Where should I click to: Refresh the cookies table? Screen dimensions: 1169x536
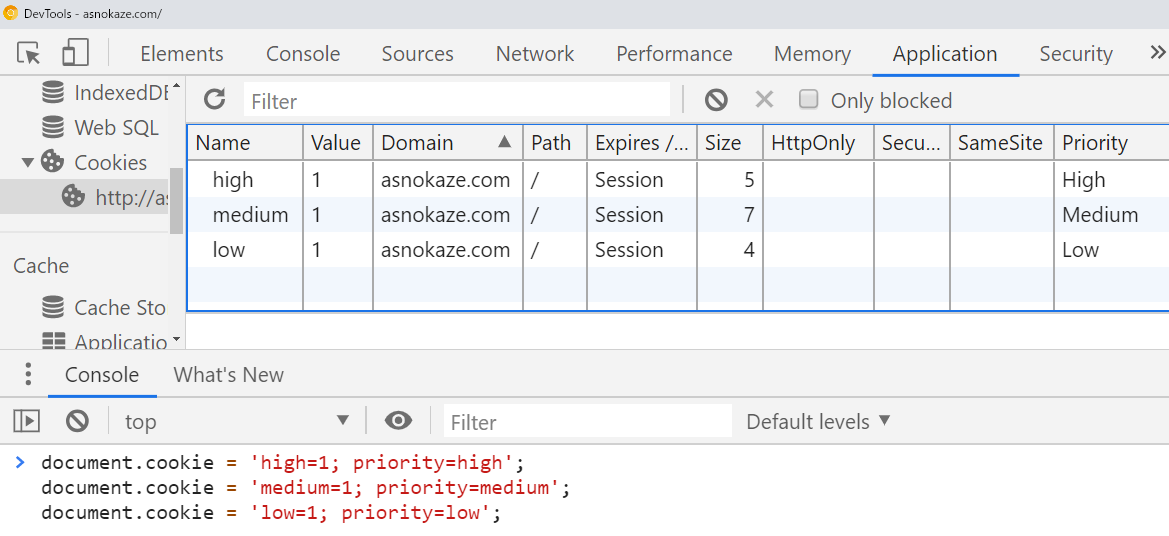tap(214, 99)
